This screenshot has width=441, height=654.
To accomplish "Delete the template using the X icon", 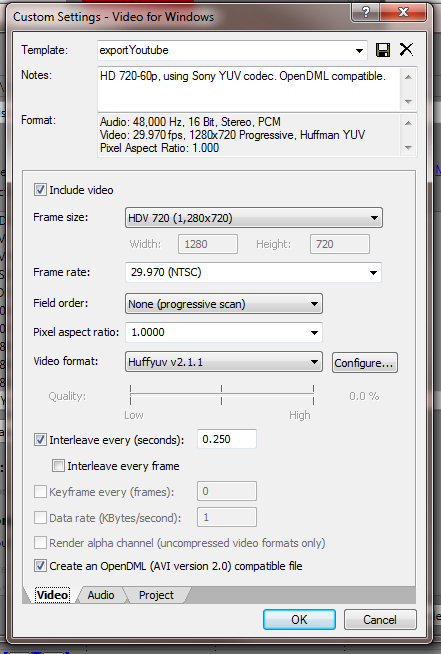I will click(x=406, y=50).
